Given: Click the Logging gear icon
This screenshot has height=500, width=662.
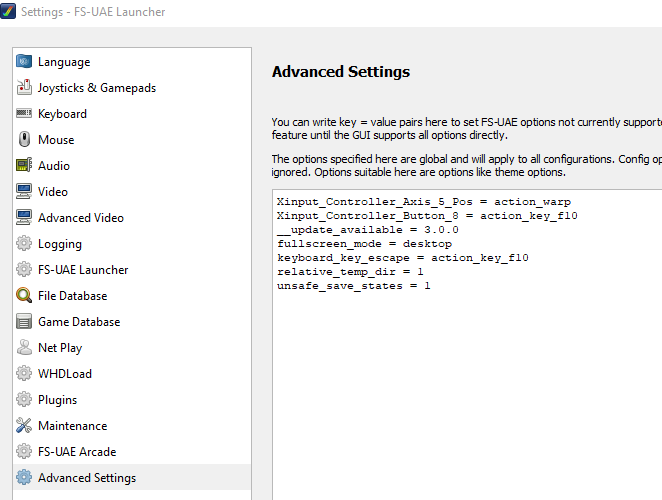Looking at the screenshot, I should pyautogui.click(x=24, y=243).
